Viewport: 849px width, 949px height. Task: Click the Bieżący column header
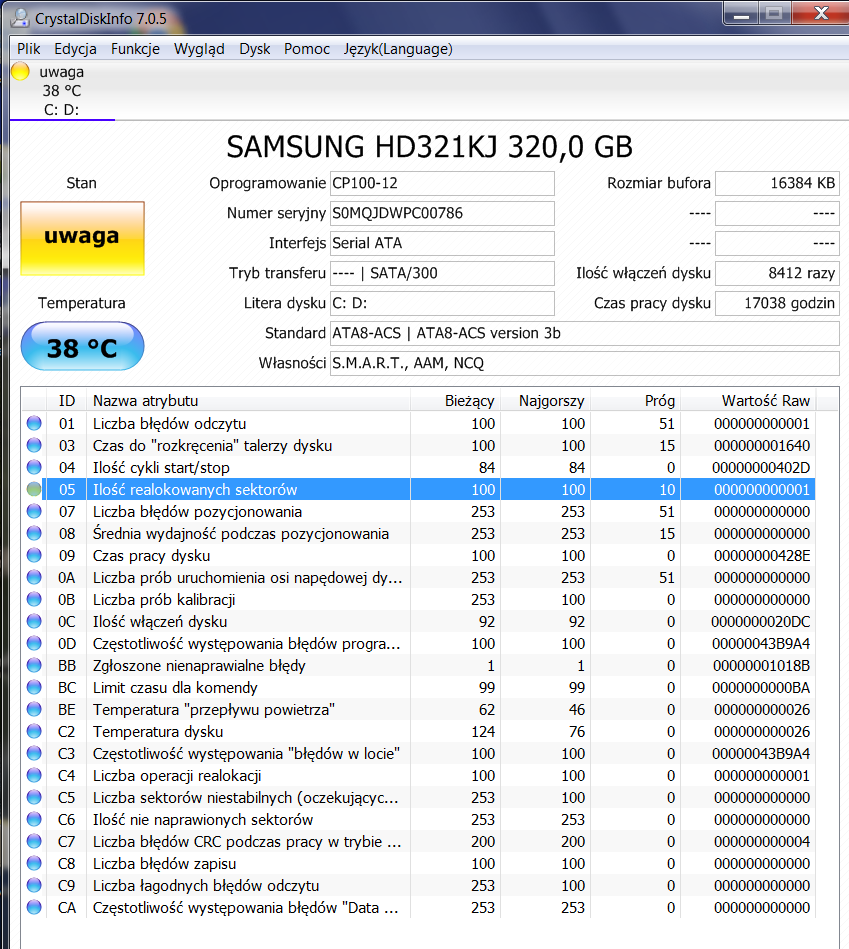(456, 401)
